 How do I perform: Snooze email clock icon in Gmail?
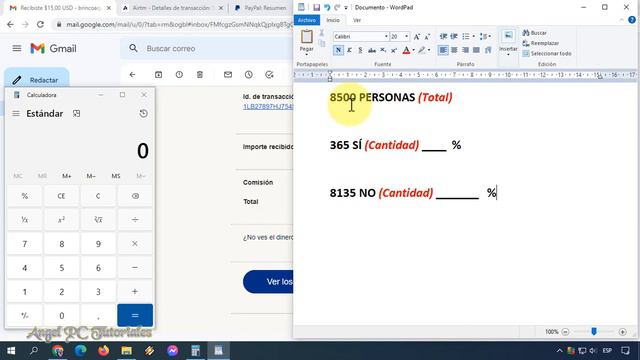[x=249, y=75]
